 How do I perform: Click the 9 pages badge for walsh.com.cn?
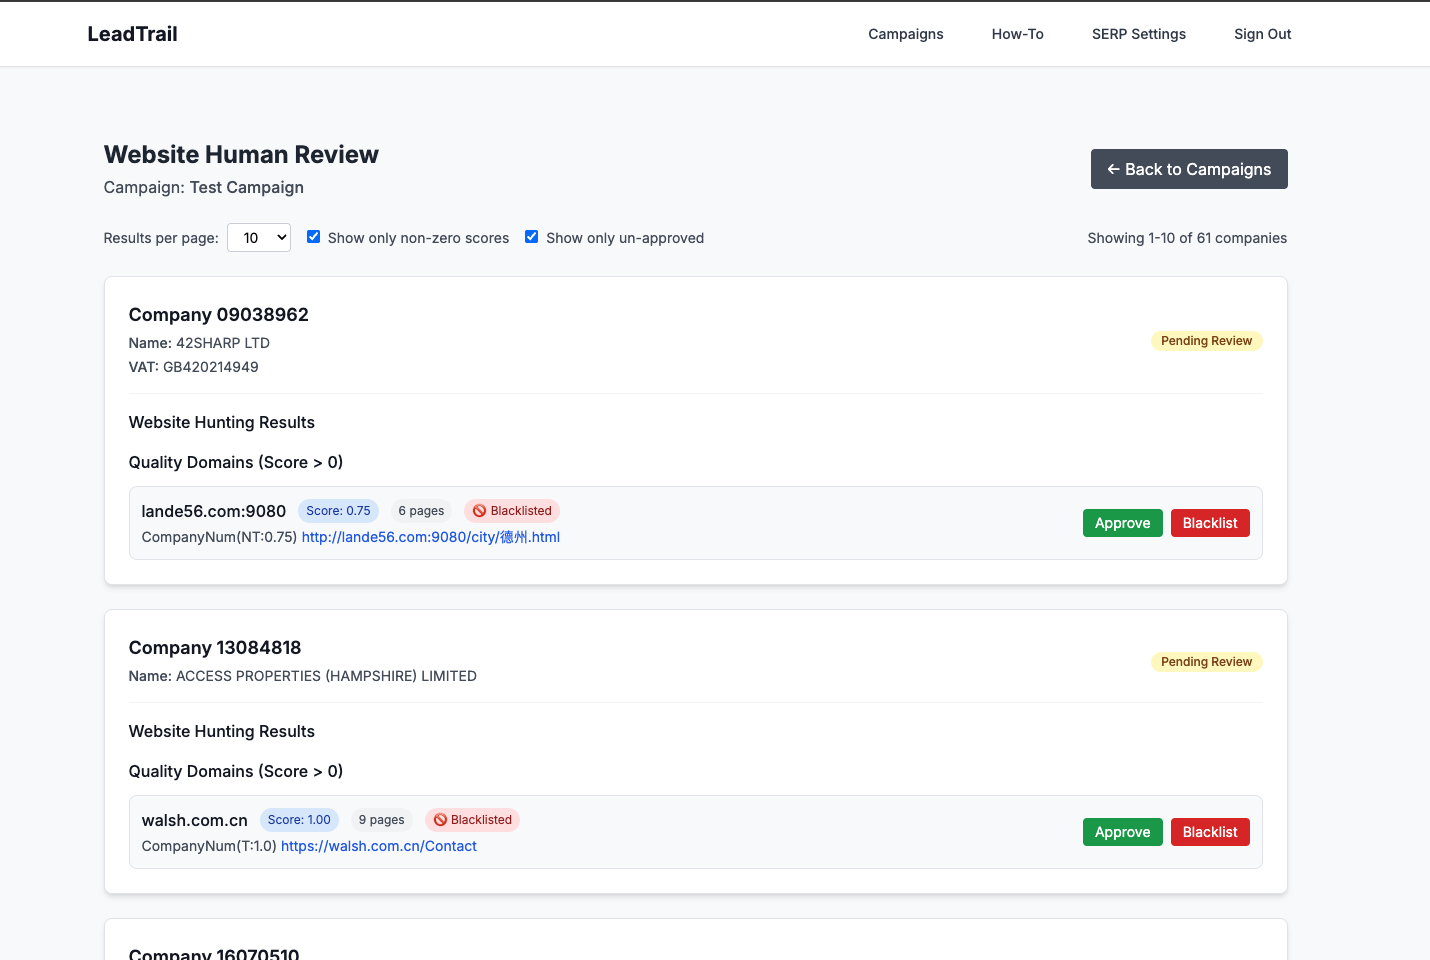tap(382, 819)
